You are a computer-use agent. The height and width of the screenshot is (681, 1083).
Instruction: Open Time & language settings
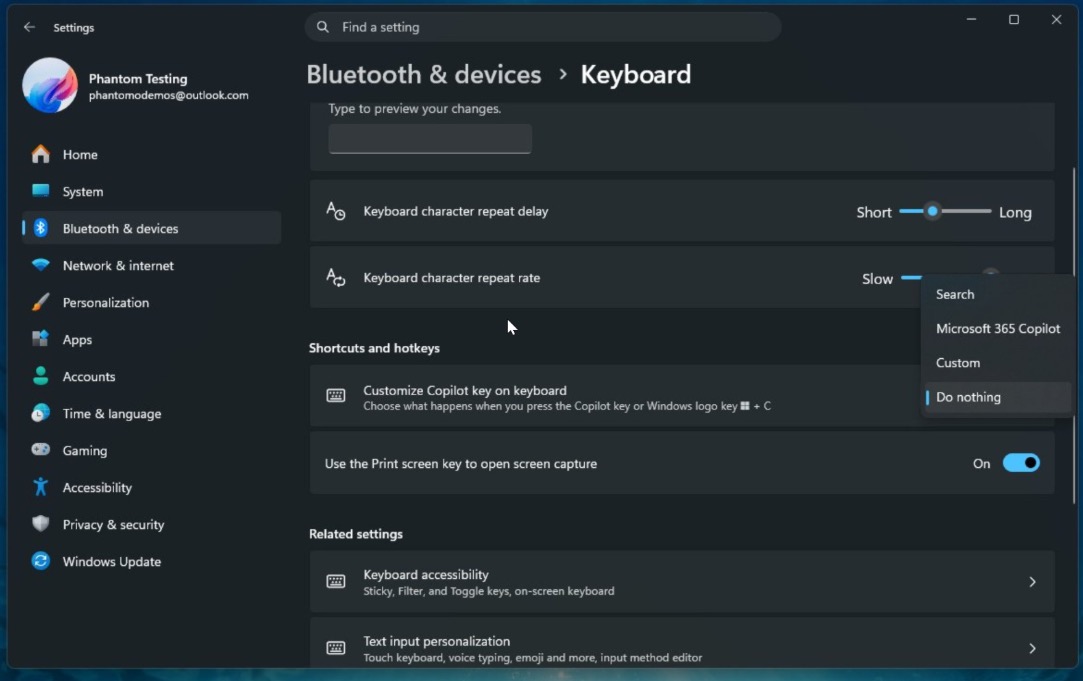click(151, 413)
